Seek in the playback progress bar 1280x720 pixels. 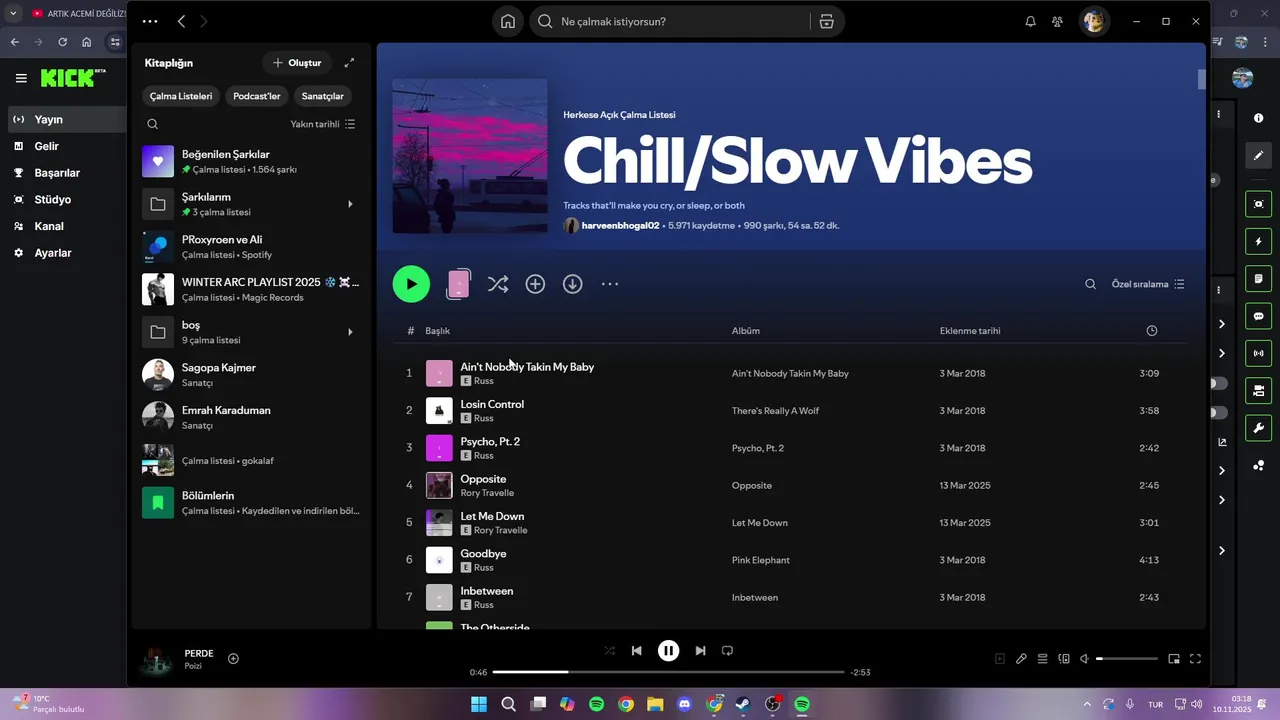pos(668,672)
